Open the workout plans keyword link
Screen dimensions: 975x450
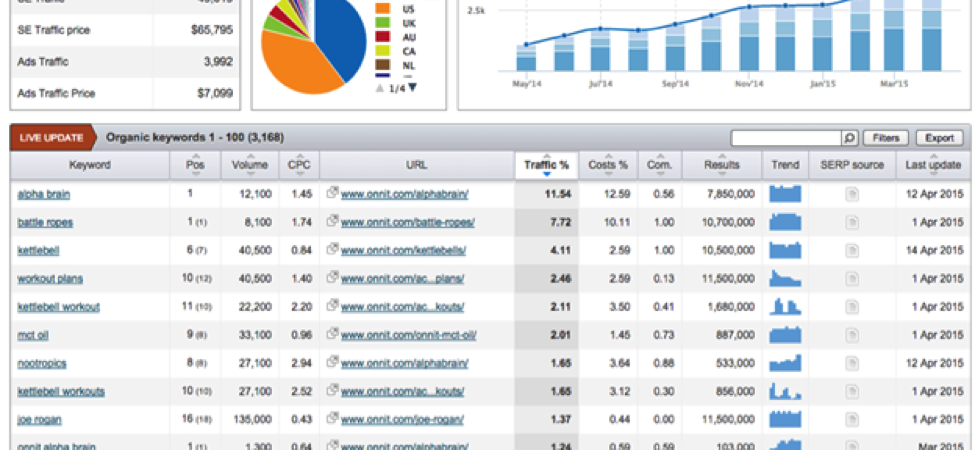[50, 278]
